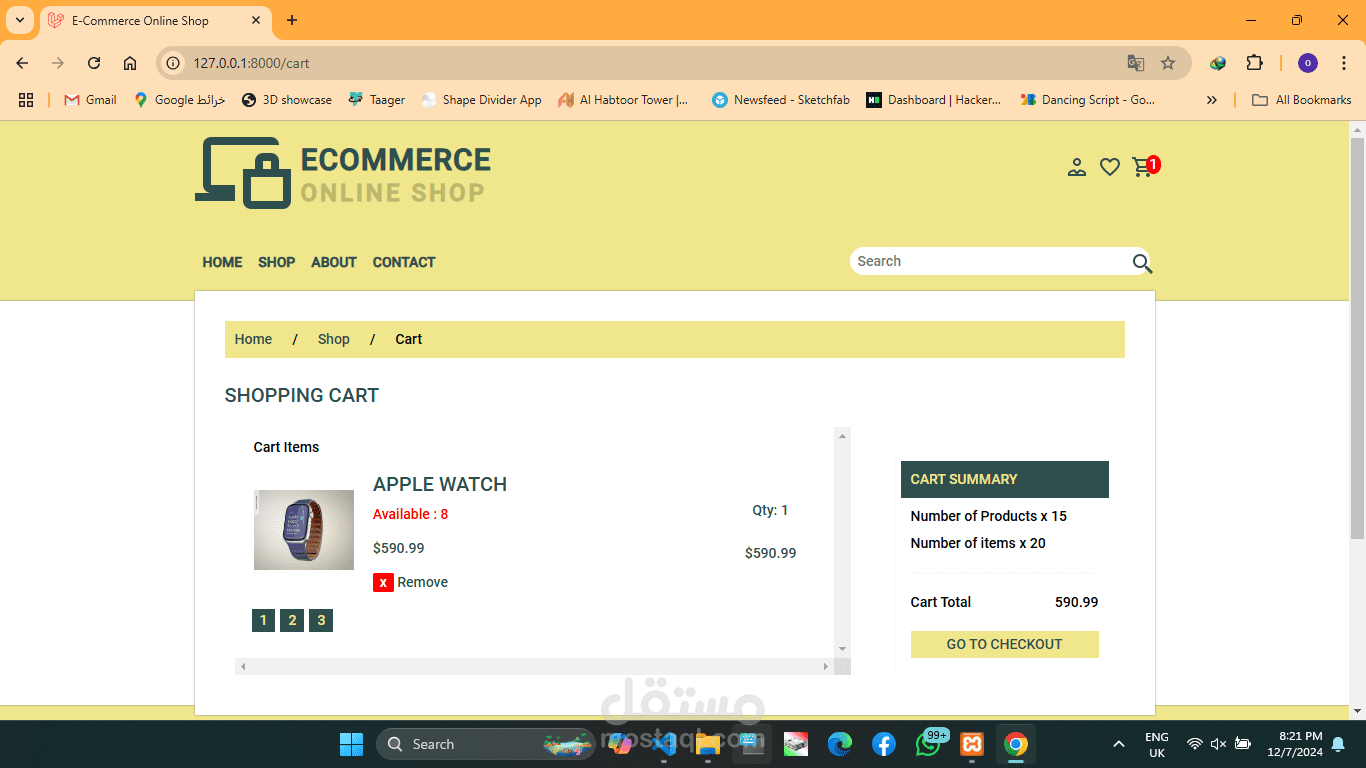Click the Home breadcrumb link
The image size is (1366, 768).
click(253, 339)
